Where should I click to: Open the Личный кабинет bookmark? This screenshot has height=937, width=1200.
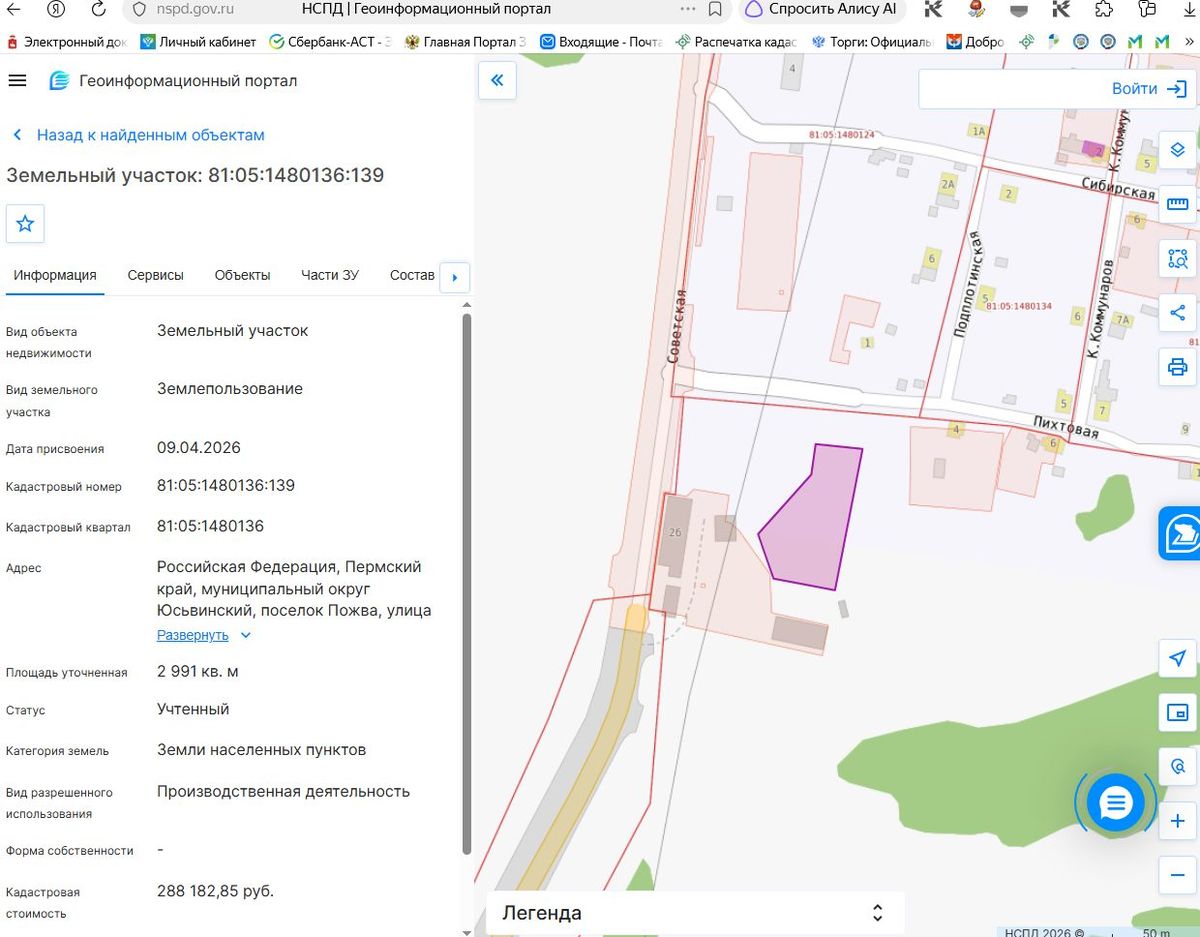tap(198, 42)
